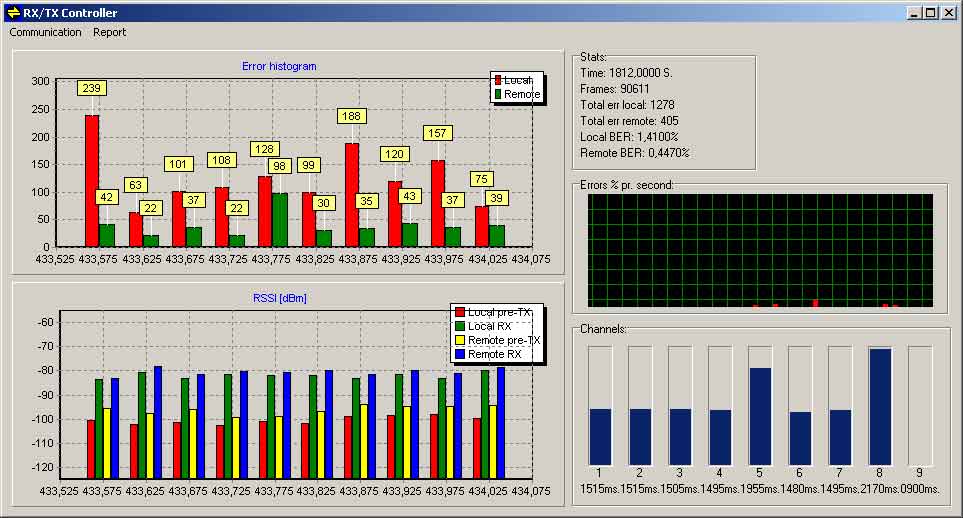Screen dimensions: 963x518
Task: Click the 99 value label on the histogram
Action: point(308,165)
